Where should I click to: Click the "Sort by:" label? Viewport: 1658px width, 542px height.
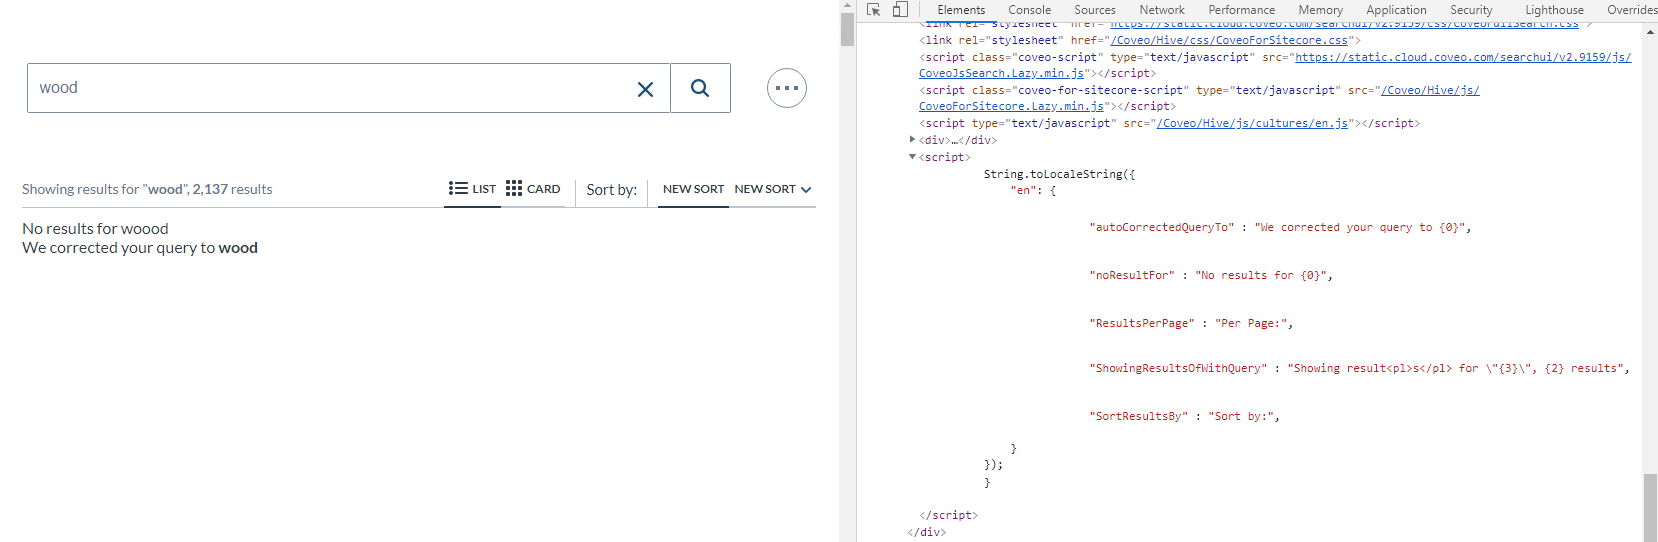[611, 189]
